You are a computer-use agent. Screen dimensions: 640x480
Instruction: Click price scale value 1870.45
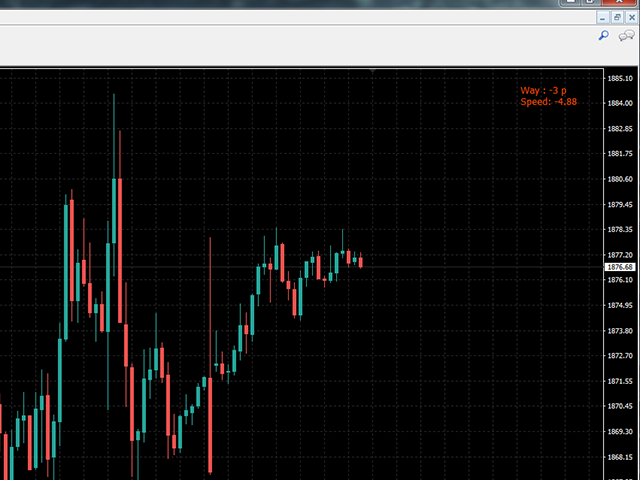tap(620, 406)
